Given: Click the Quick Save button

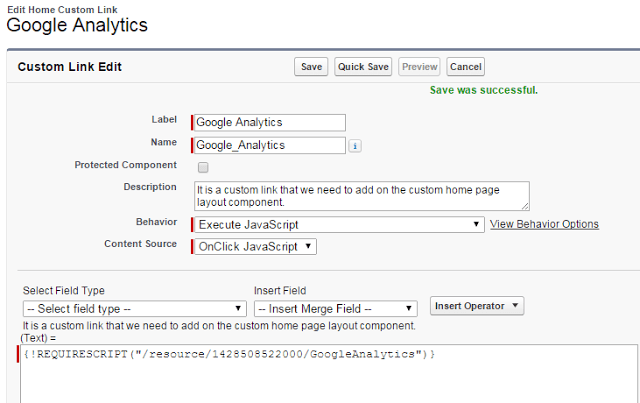Looking at the screenshot, I should pyautogui.click(x=363, y=67).
